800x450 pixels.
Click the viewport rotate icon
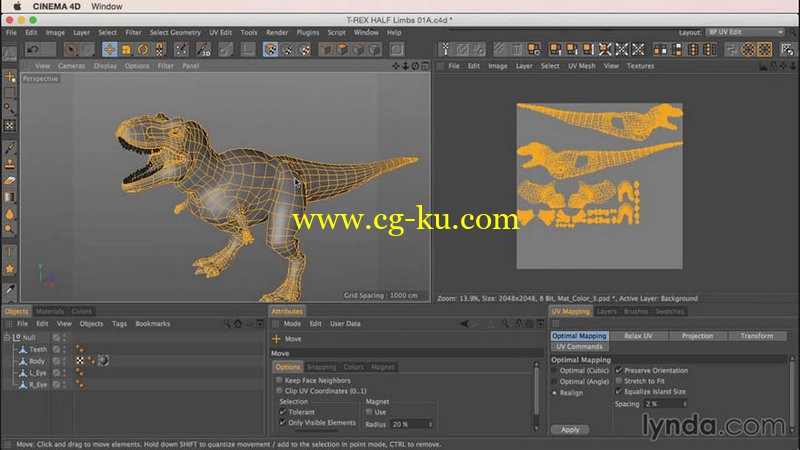pyautogui.click(x=415, y=66)
